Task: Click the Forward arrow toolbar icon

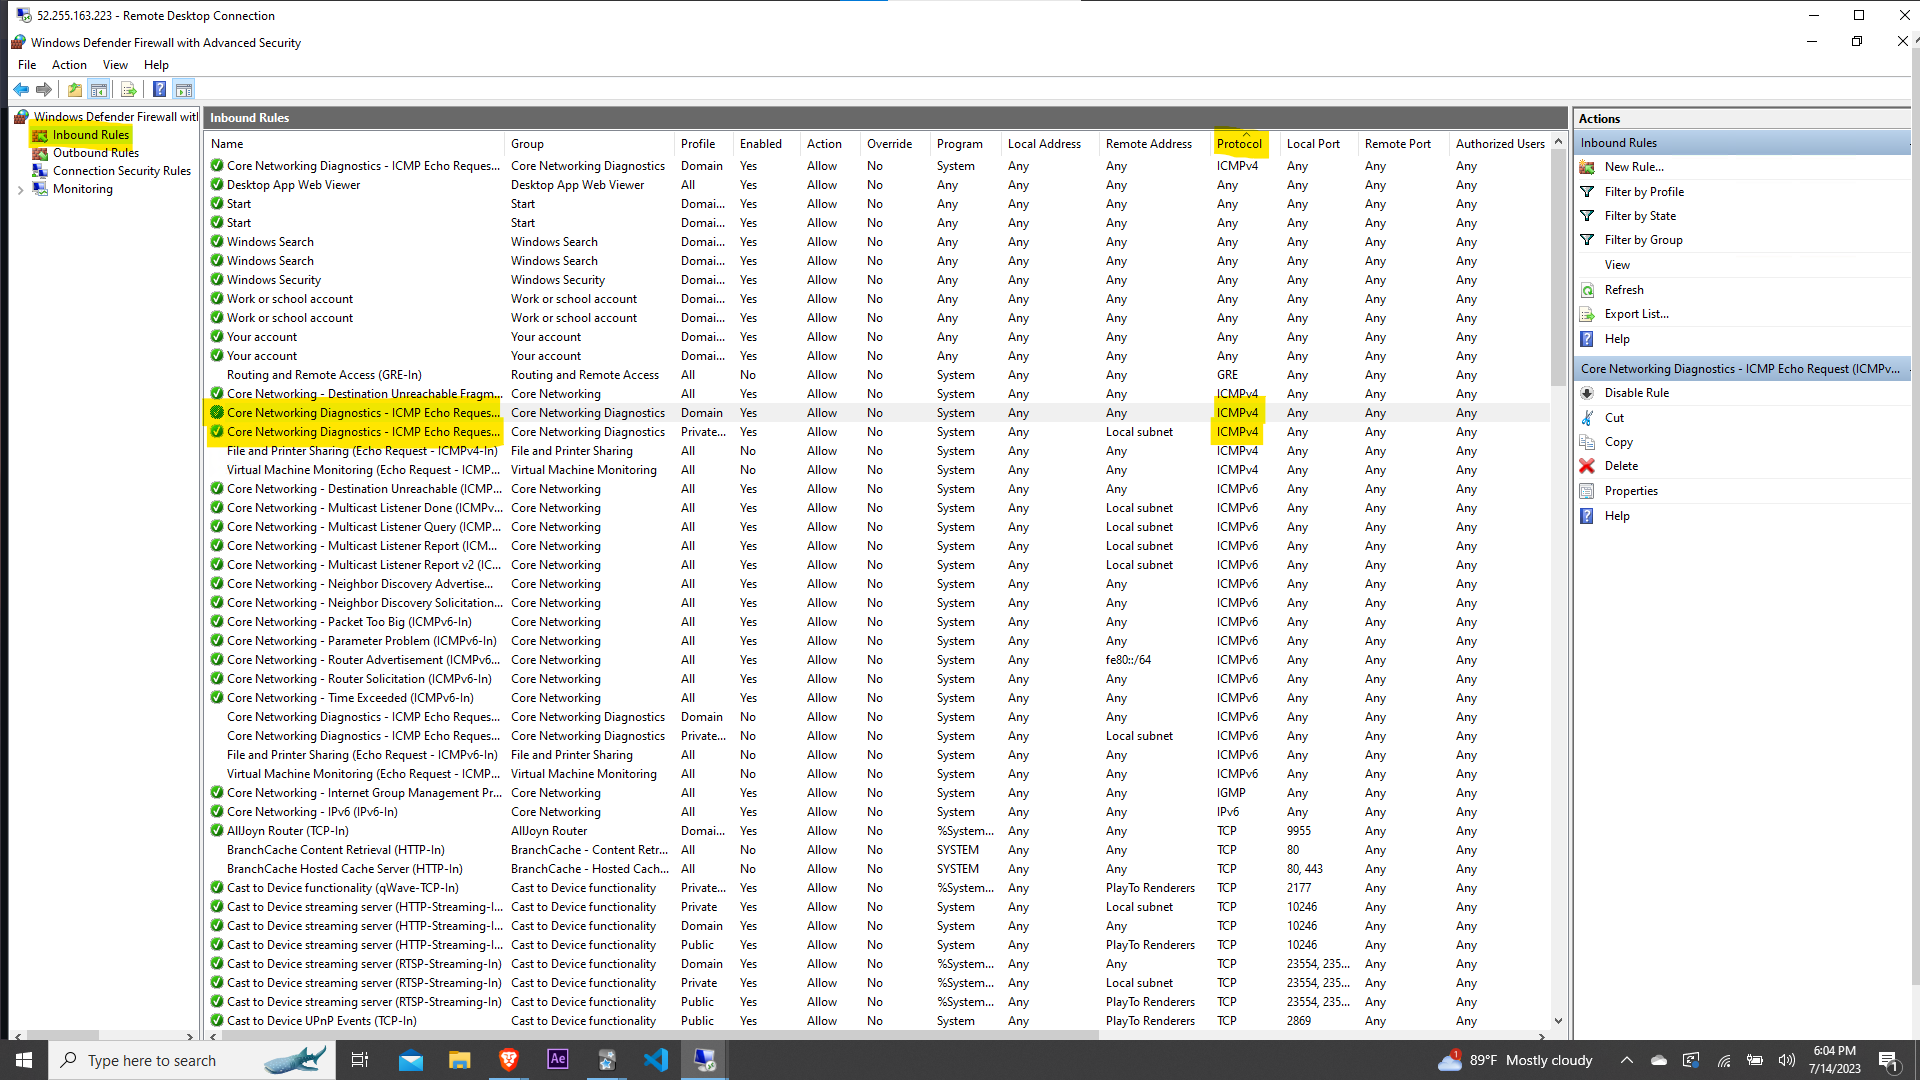Action: [x=44, y=90]
